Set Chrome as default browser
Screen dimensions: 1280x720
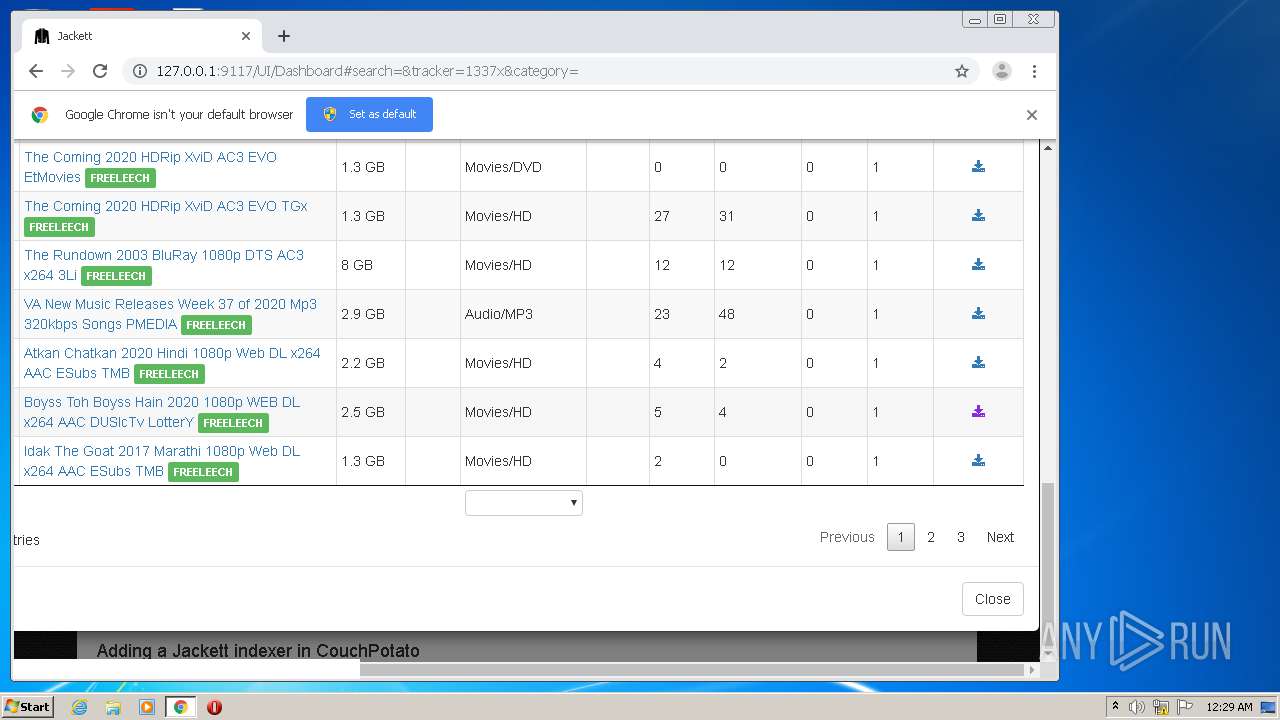click(369, 114)
